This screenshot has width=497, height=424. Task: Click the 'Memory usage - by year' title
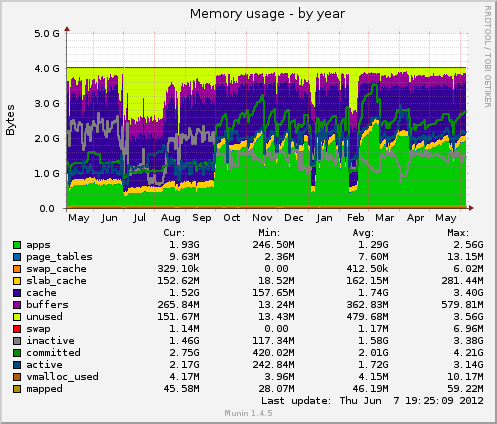[267, 14]
